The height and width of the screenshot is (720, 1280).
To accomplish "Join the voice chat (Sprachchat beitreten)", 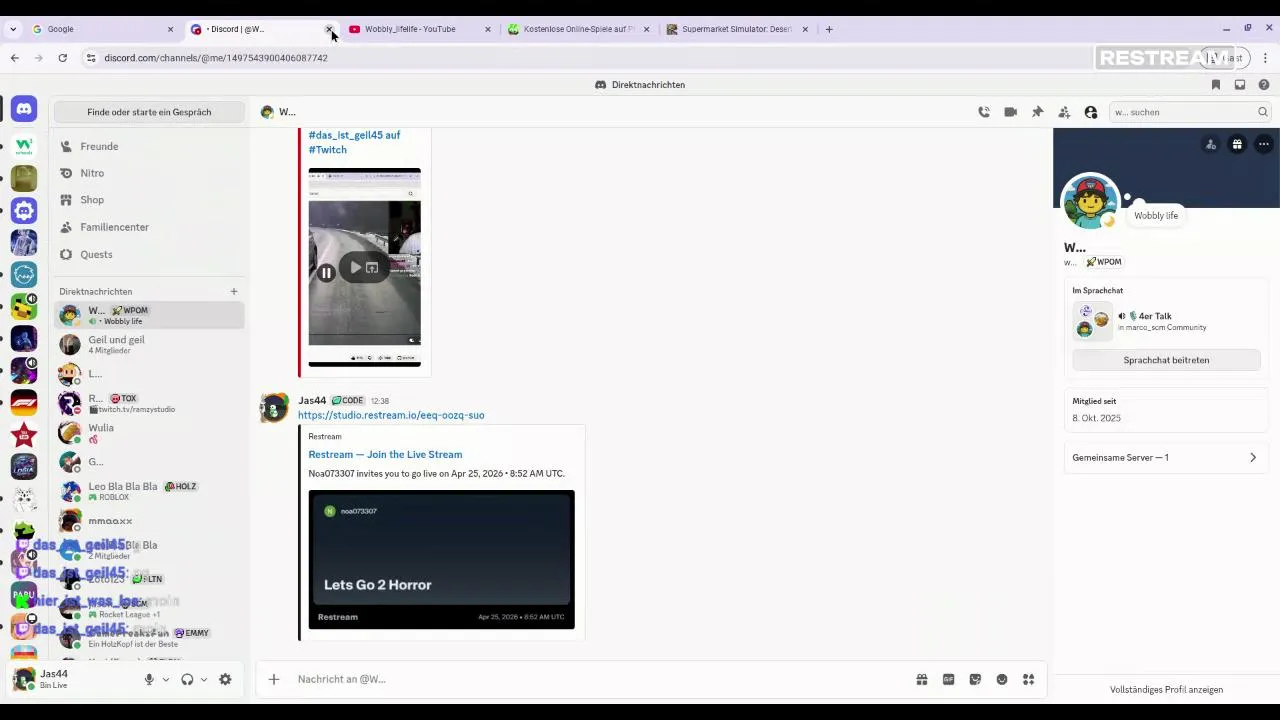I will point(1166,360).
